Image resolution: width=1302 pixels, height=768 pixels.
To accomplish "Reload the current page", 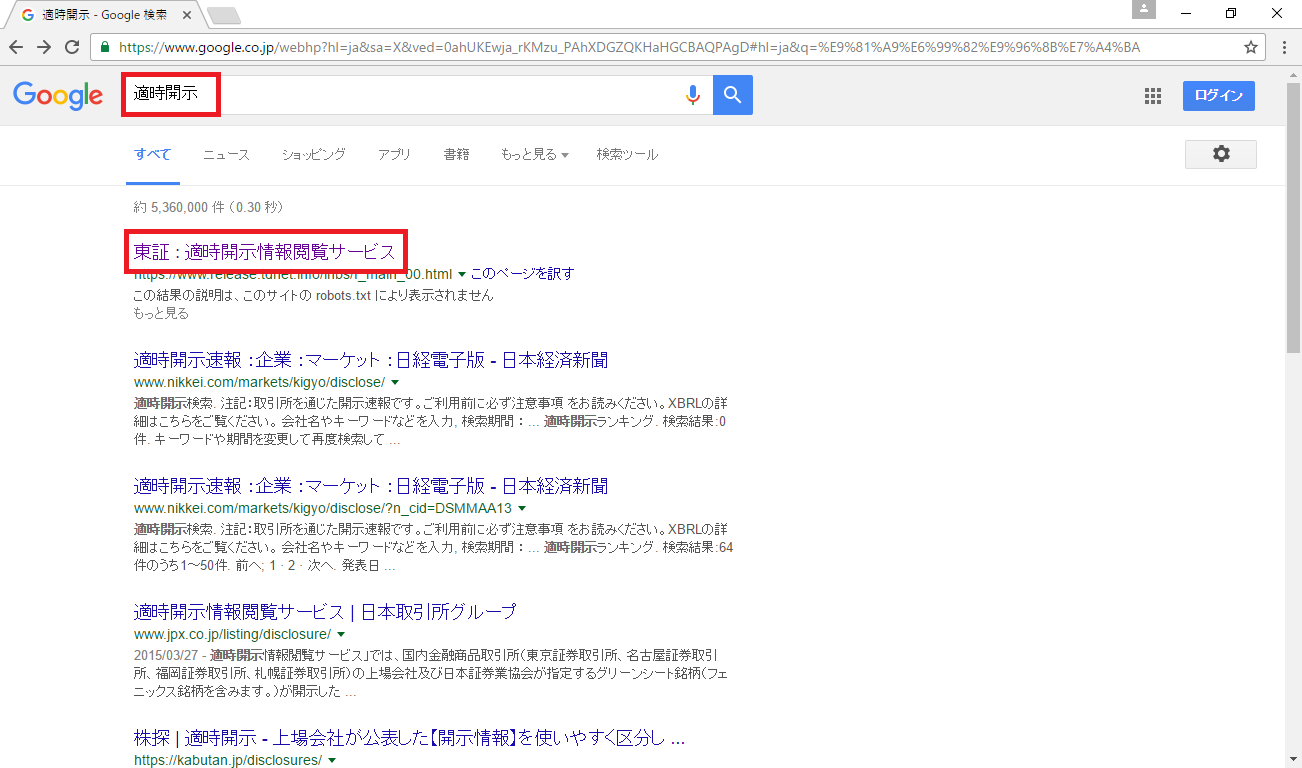I will coord(72,47).
